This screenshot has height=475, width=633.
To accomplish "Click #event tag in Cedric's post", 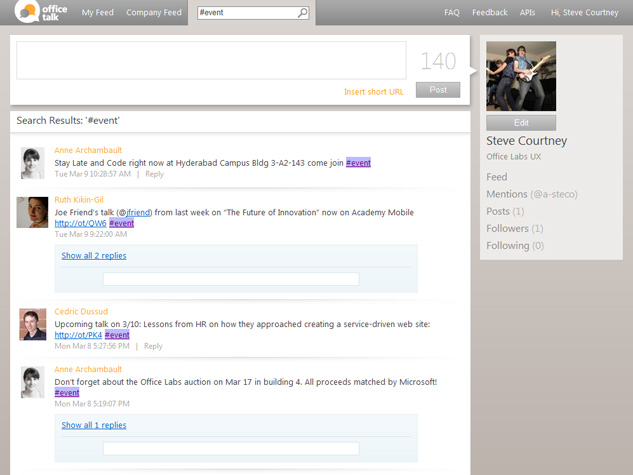I will click(x=117, y=335).
